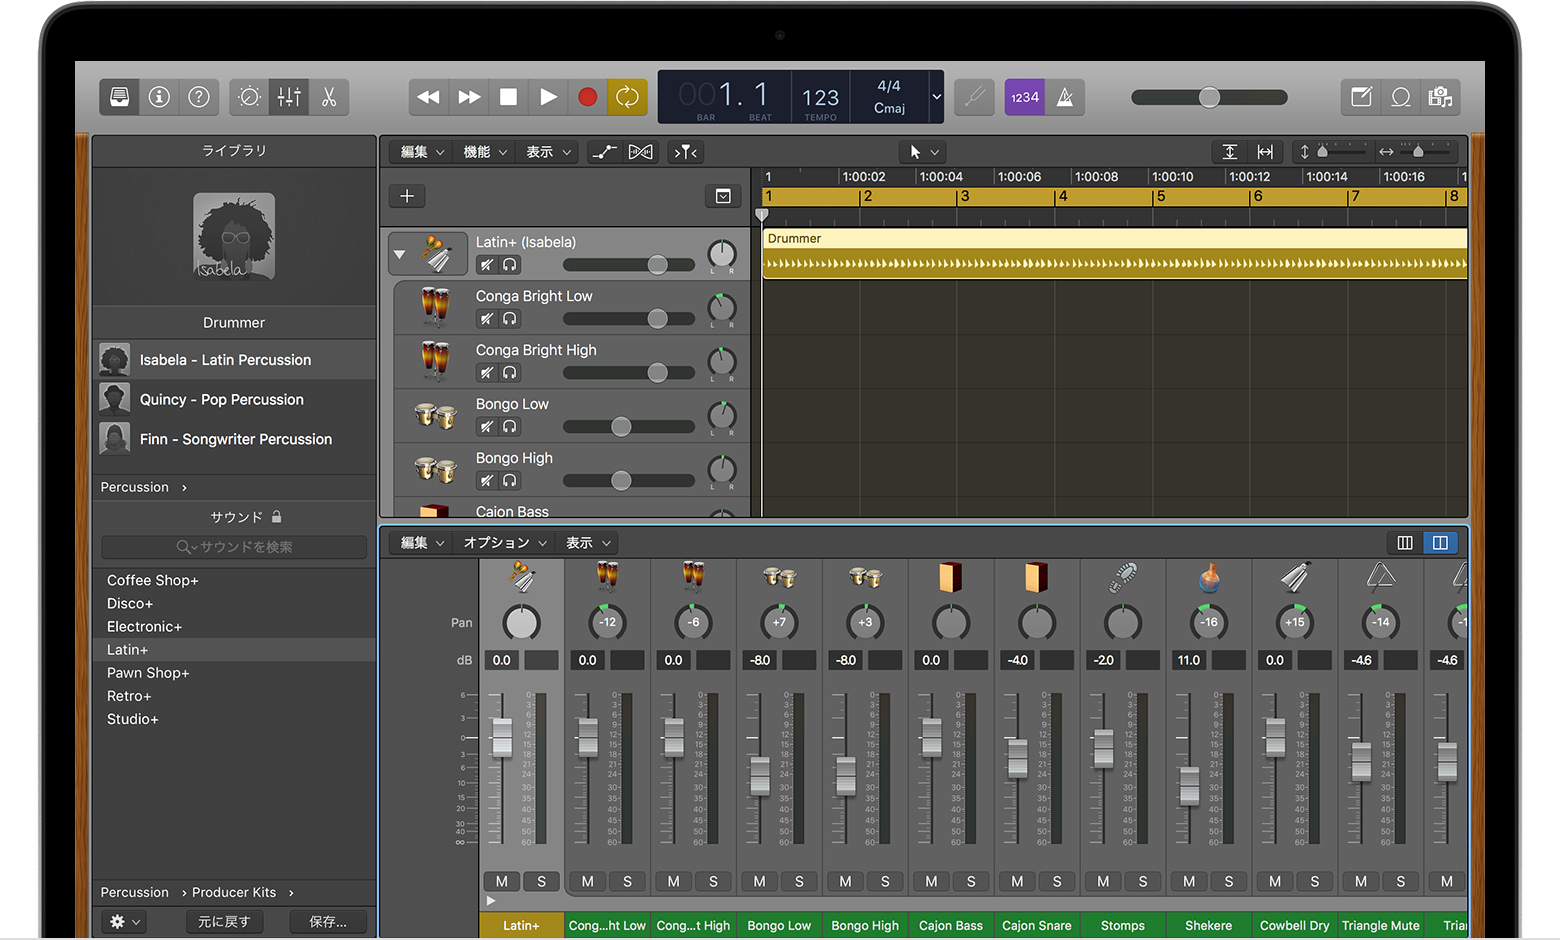The width and height of the screenshot is (1560, 940).
Task: Click the 元に戻す button
Action: (224, 921)
